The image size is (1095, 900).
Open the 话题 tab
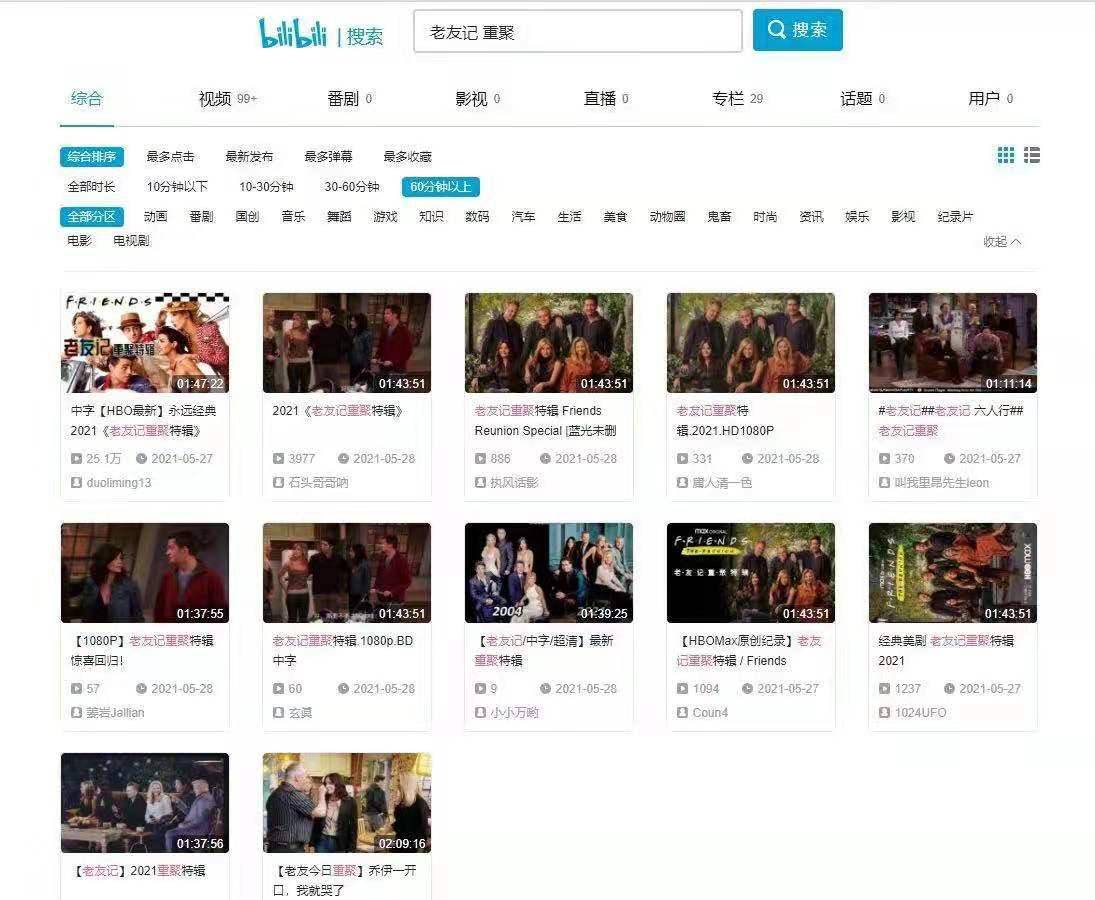pos(862,99)
